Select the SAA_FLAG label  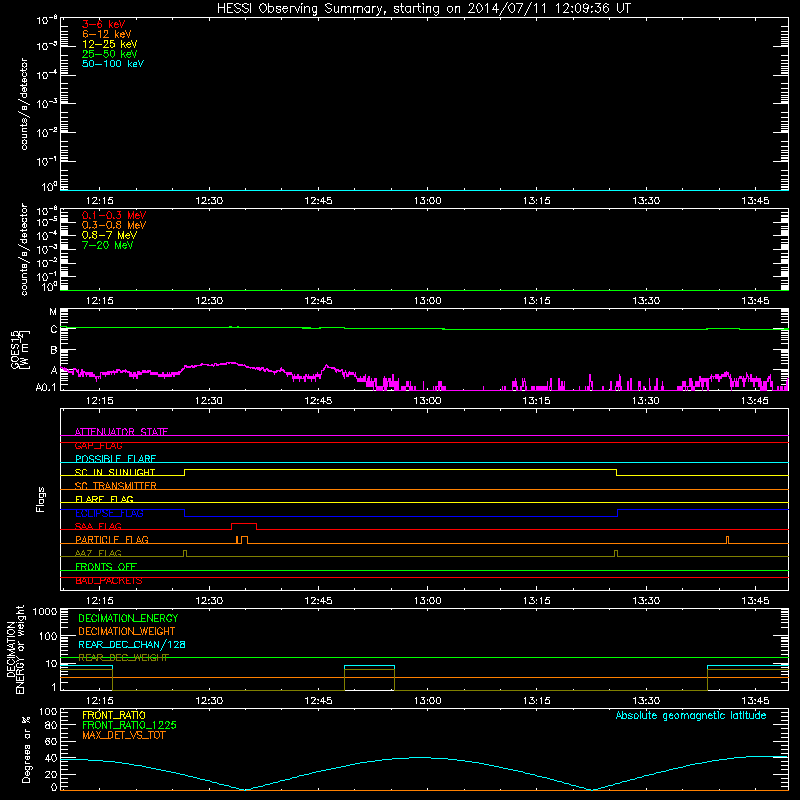point(98,526)
